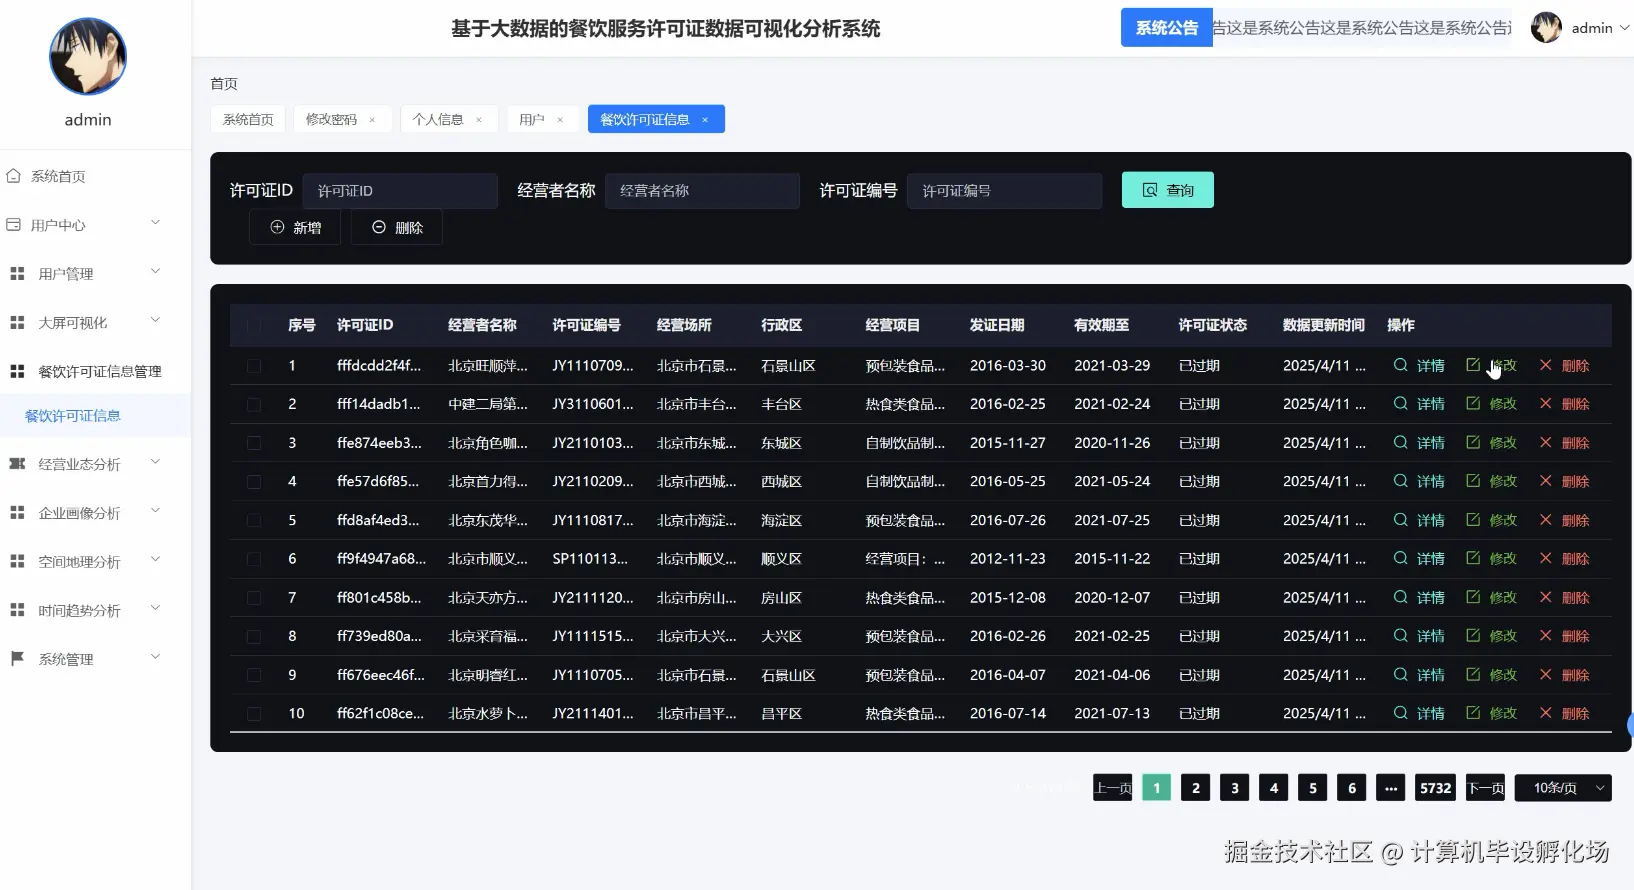Viewport: 1634px width, 890px height.
Task: Close the 餐饮许可证信息 tab
Action: click(705, 120)
